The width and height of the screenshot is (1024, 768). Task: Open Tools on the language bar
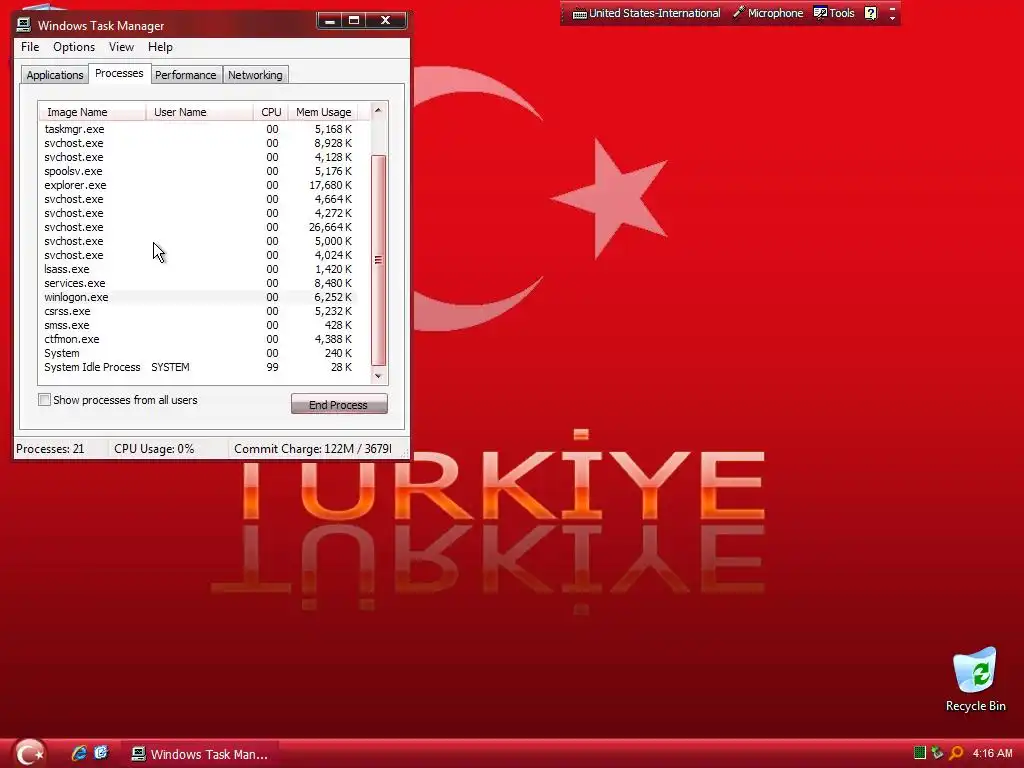tap(834, 13)
